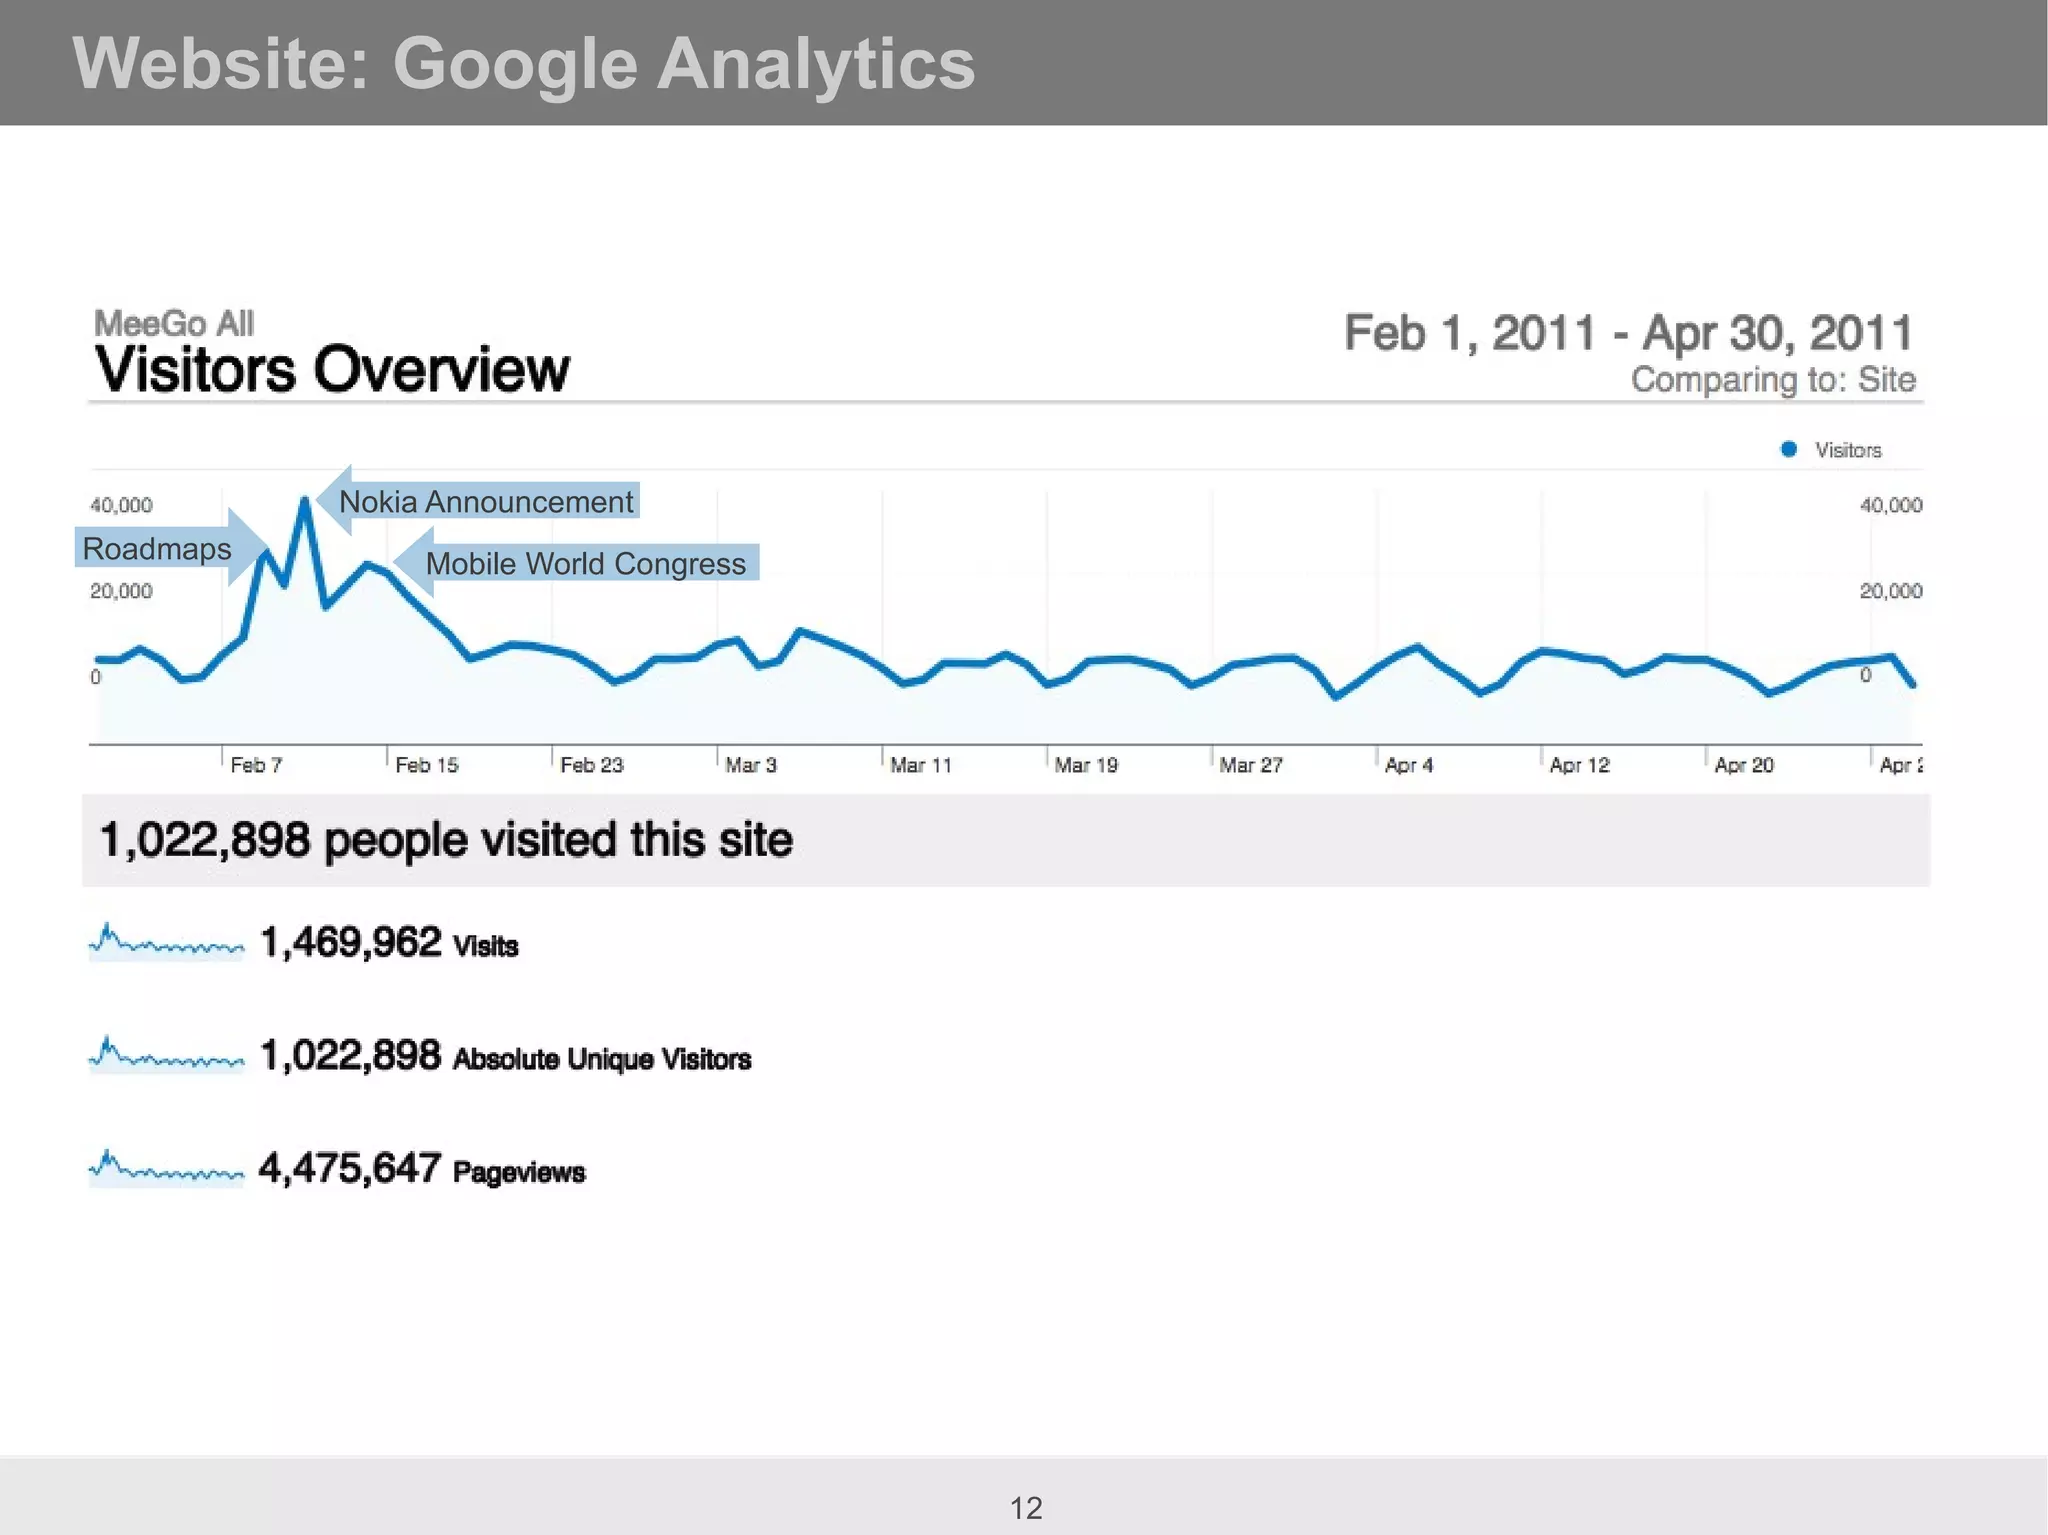Click the 'Feb 7' axis label
2048x1535 pixels.
256,765
